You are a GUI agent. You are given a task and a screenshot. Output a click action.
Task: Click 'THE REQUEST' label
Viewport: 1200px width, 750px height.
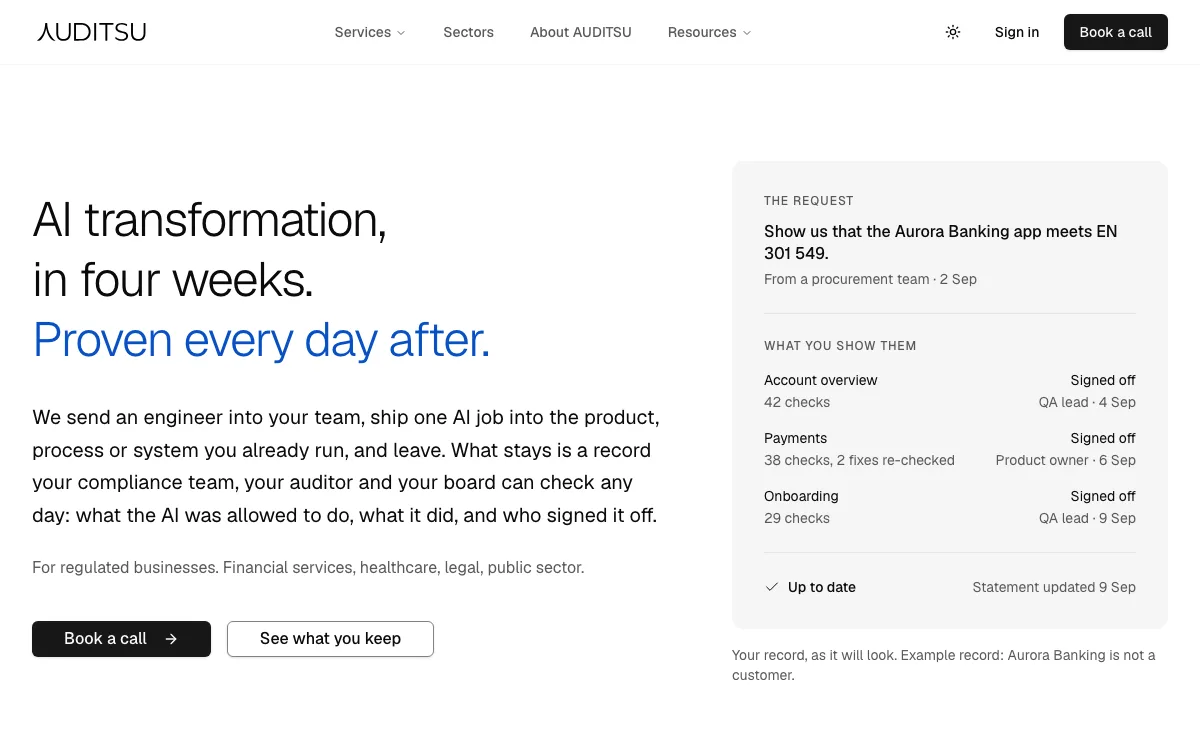pyautogui.click(x=809, y=201)
